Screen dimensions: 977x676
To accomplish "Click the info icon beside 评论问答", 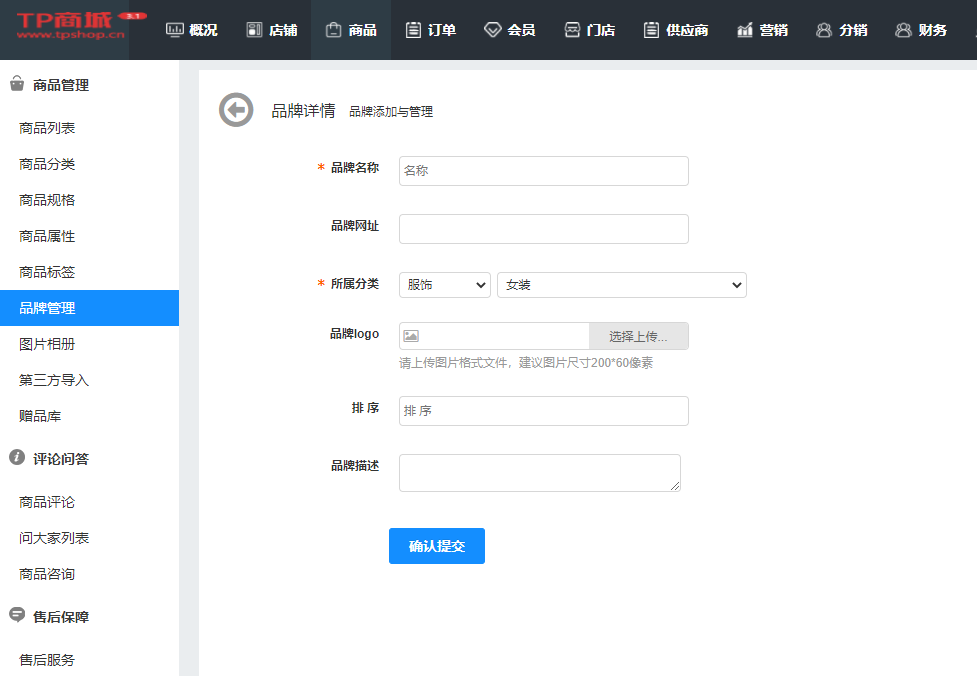I will pos(17,457).
